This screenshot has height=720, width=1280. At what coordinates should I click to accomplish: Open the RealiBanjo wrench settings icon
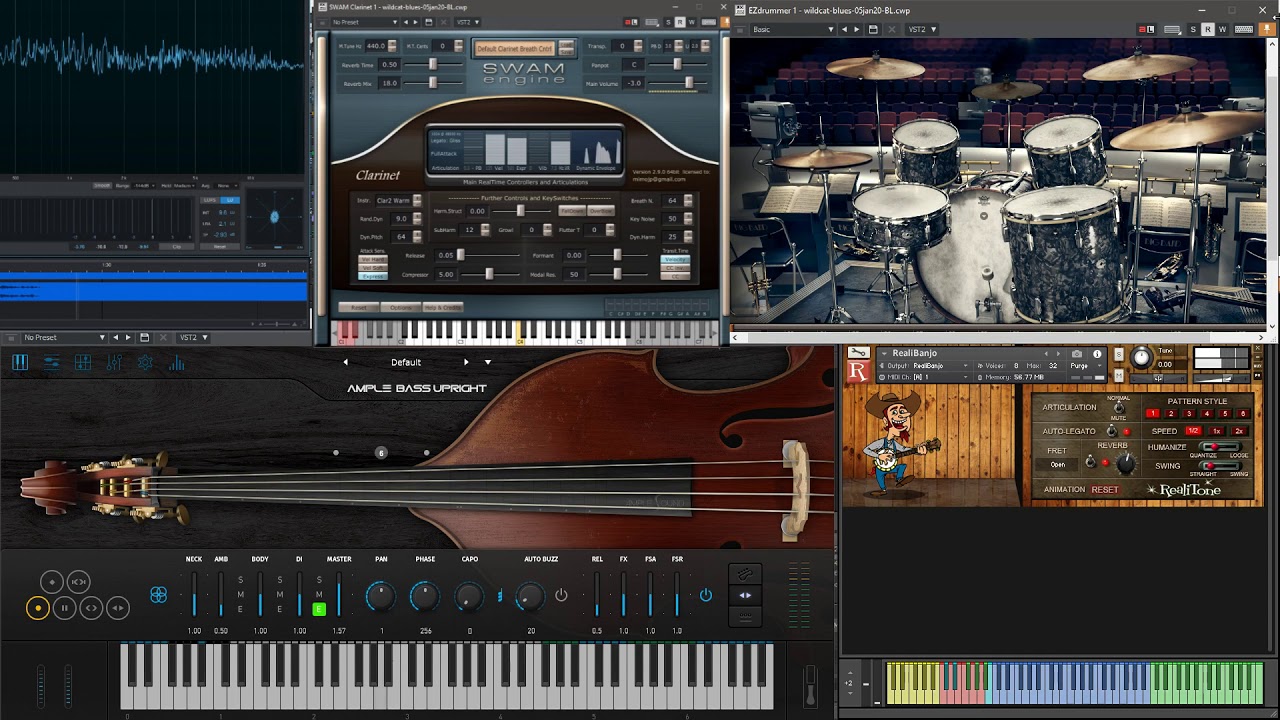pos(857,352)
